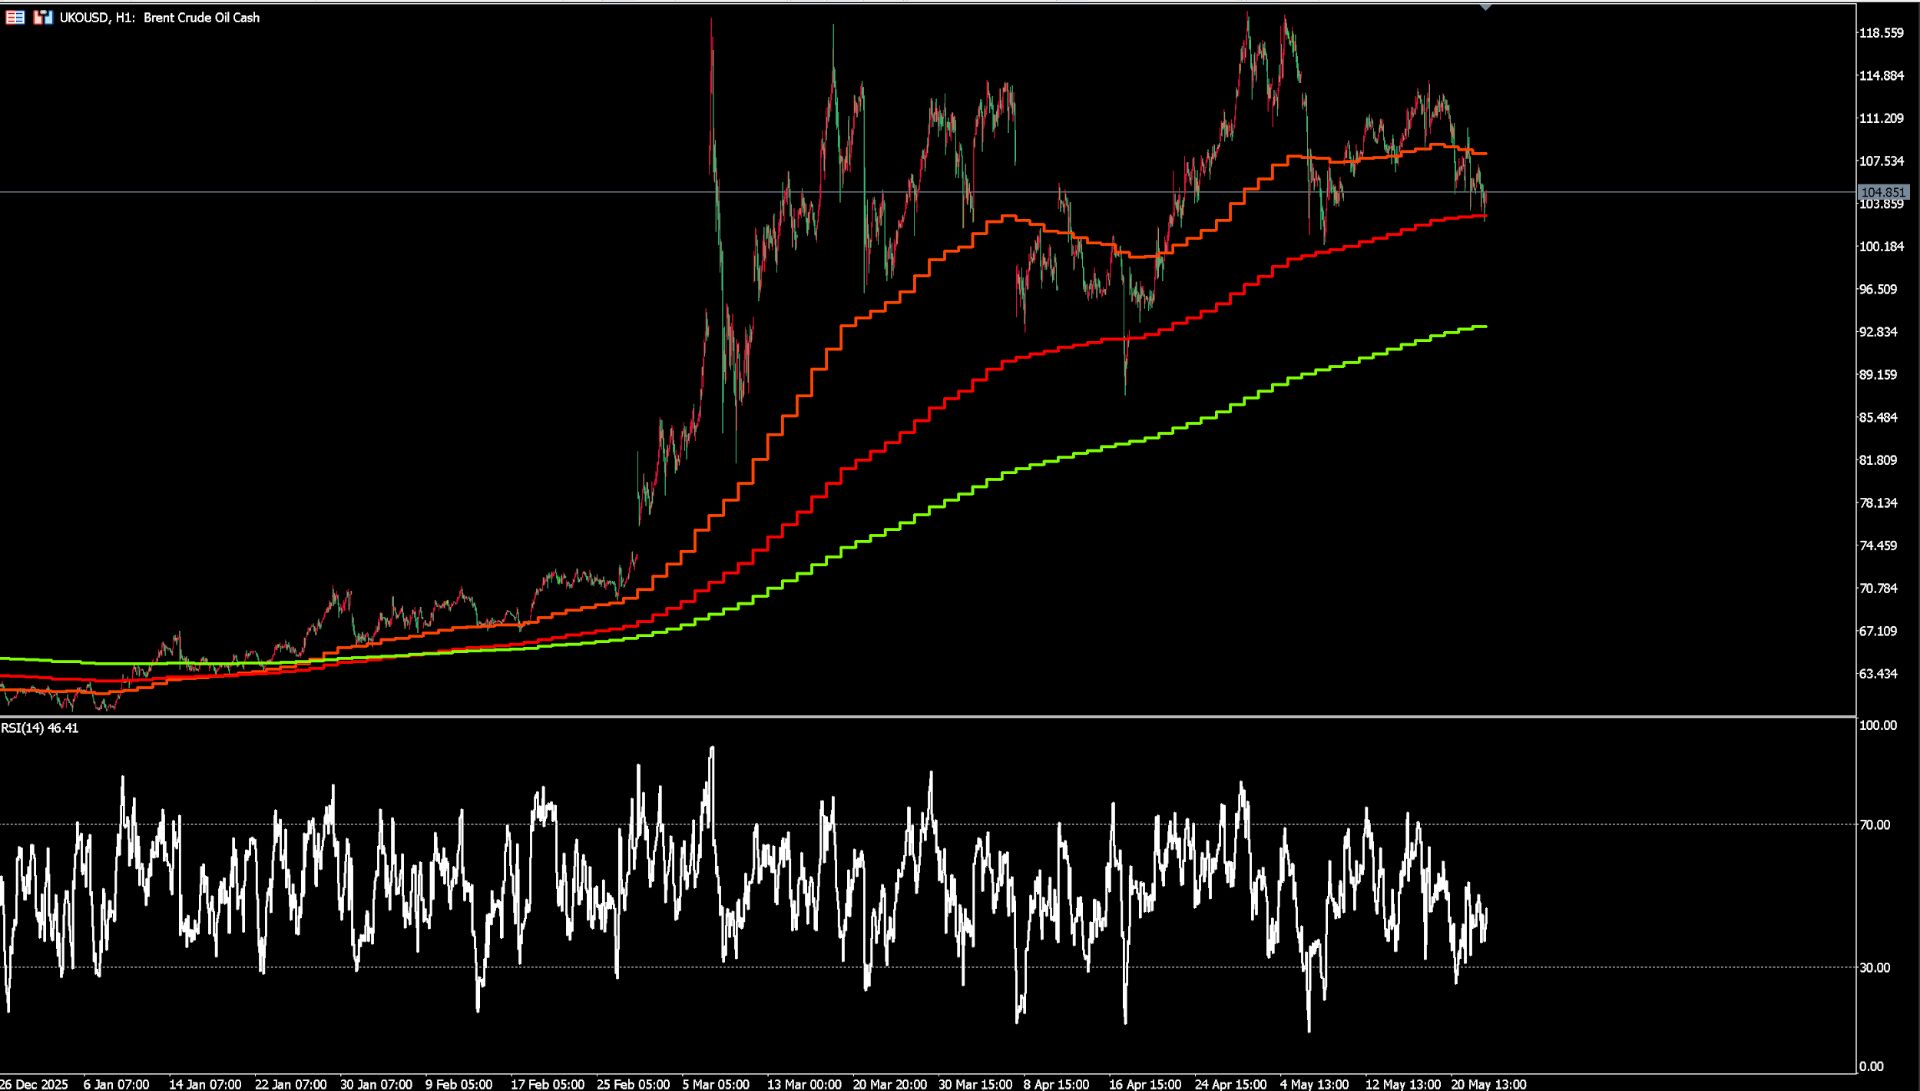This screenshot has height=1091, width=1920.
Task: Click the 63.434 price scale label
Action: (1878, 674)
